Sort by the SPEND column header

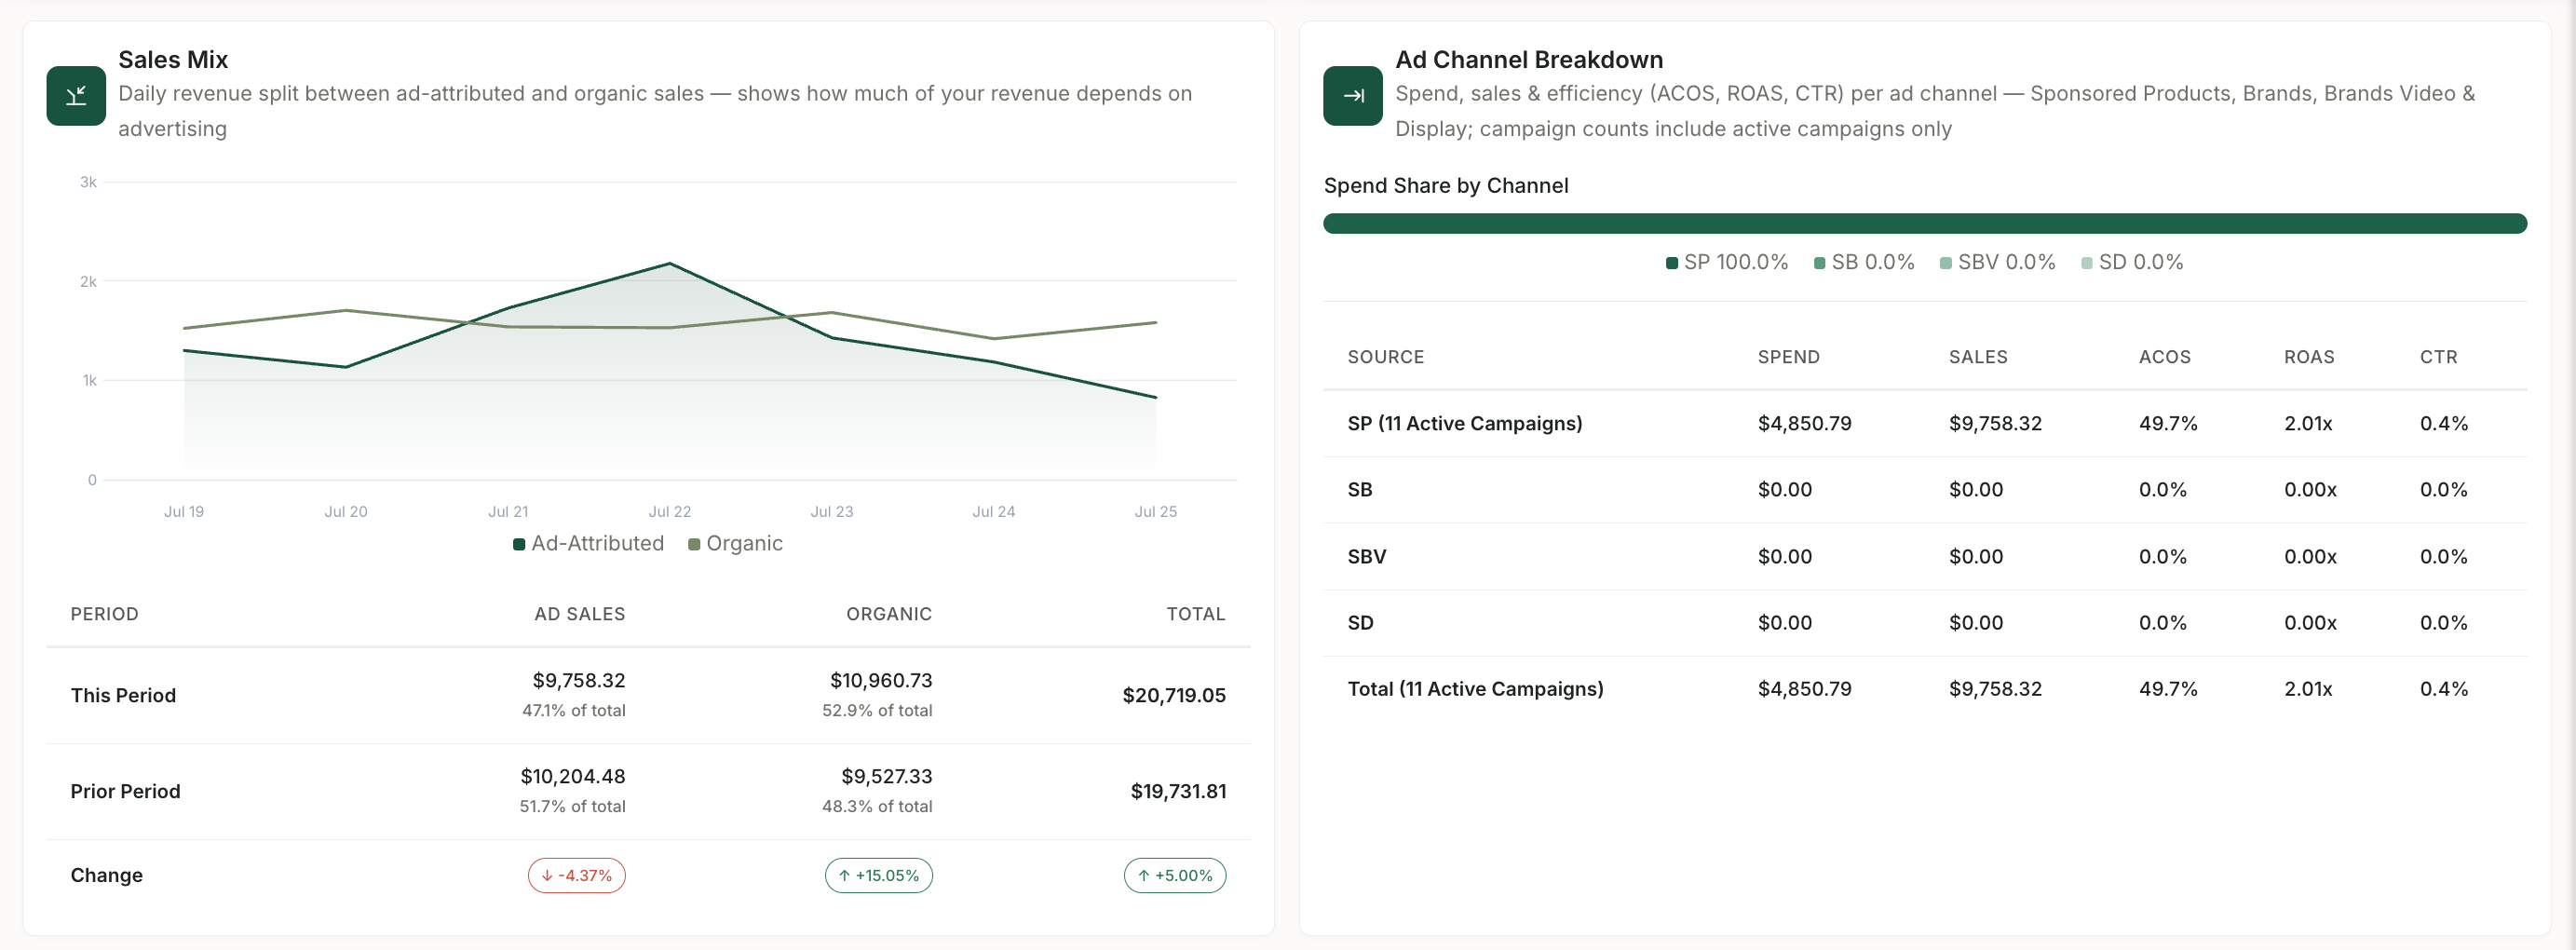[x=1788, y=357]
